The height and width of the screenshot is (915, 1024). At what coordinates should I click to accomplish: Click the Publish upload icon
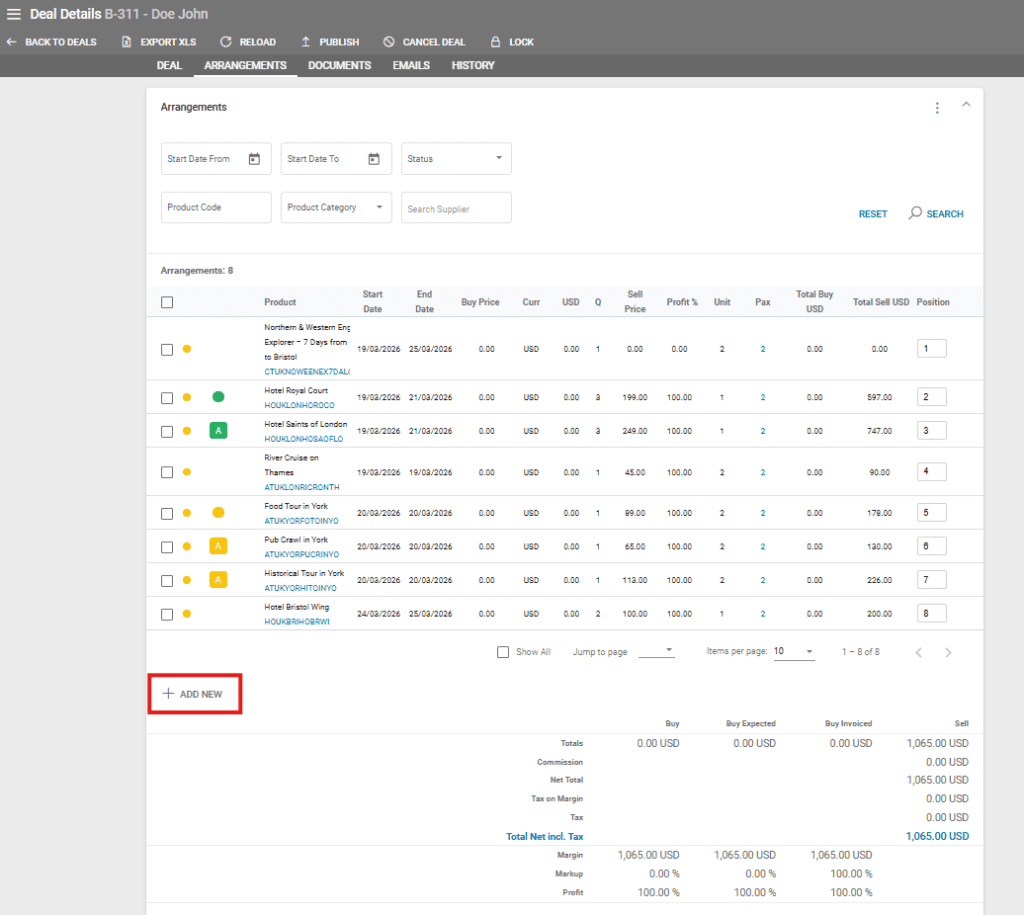(x=306, y=42)
